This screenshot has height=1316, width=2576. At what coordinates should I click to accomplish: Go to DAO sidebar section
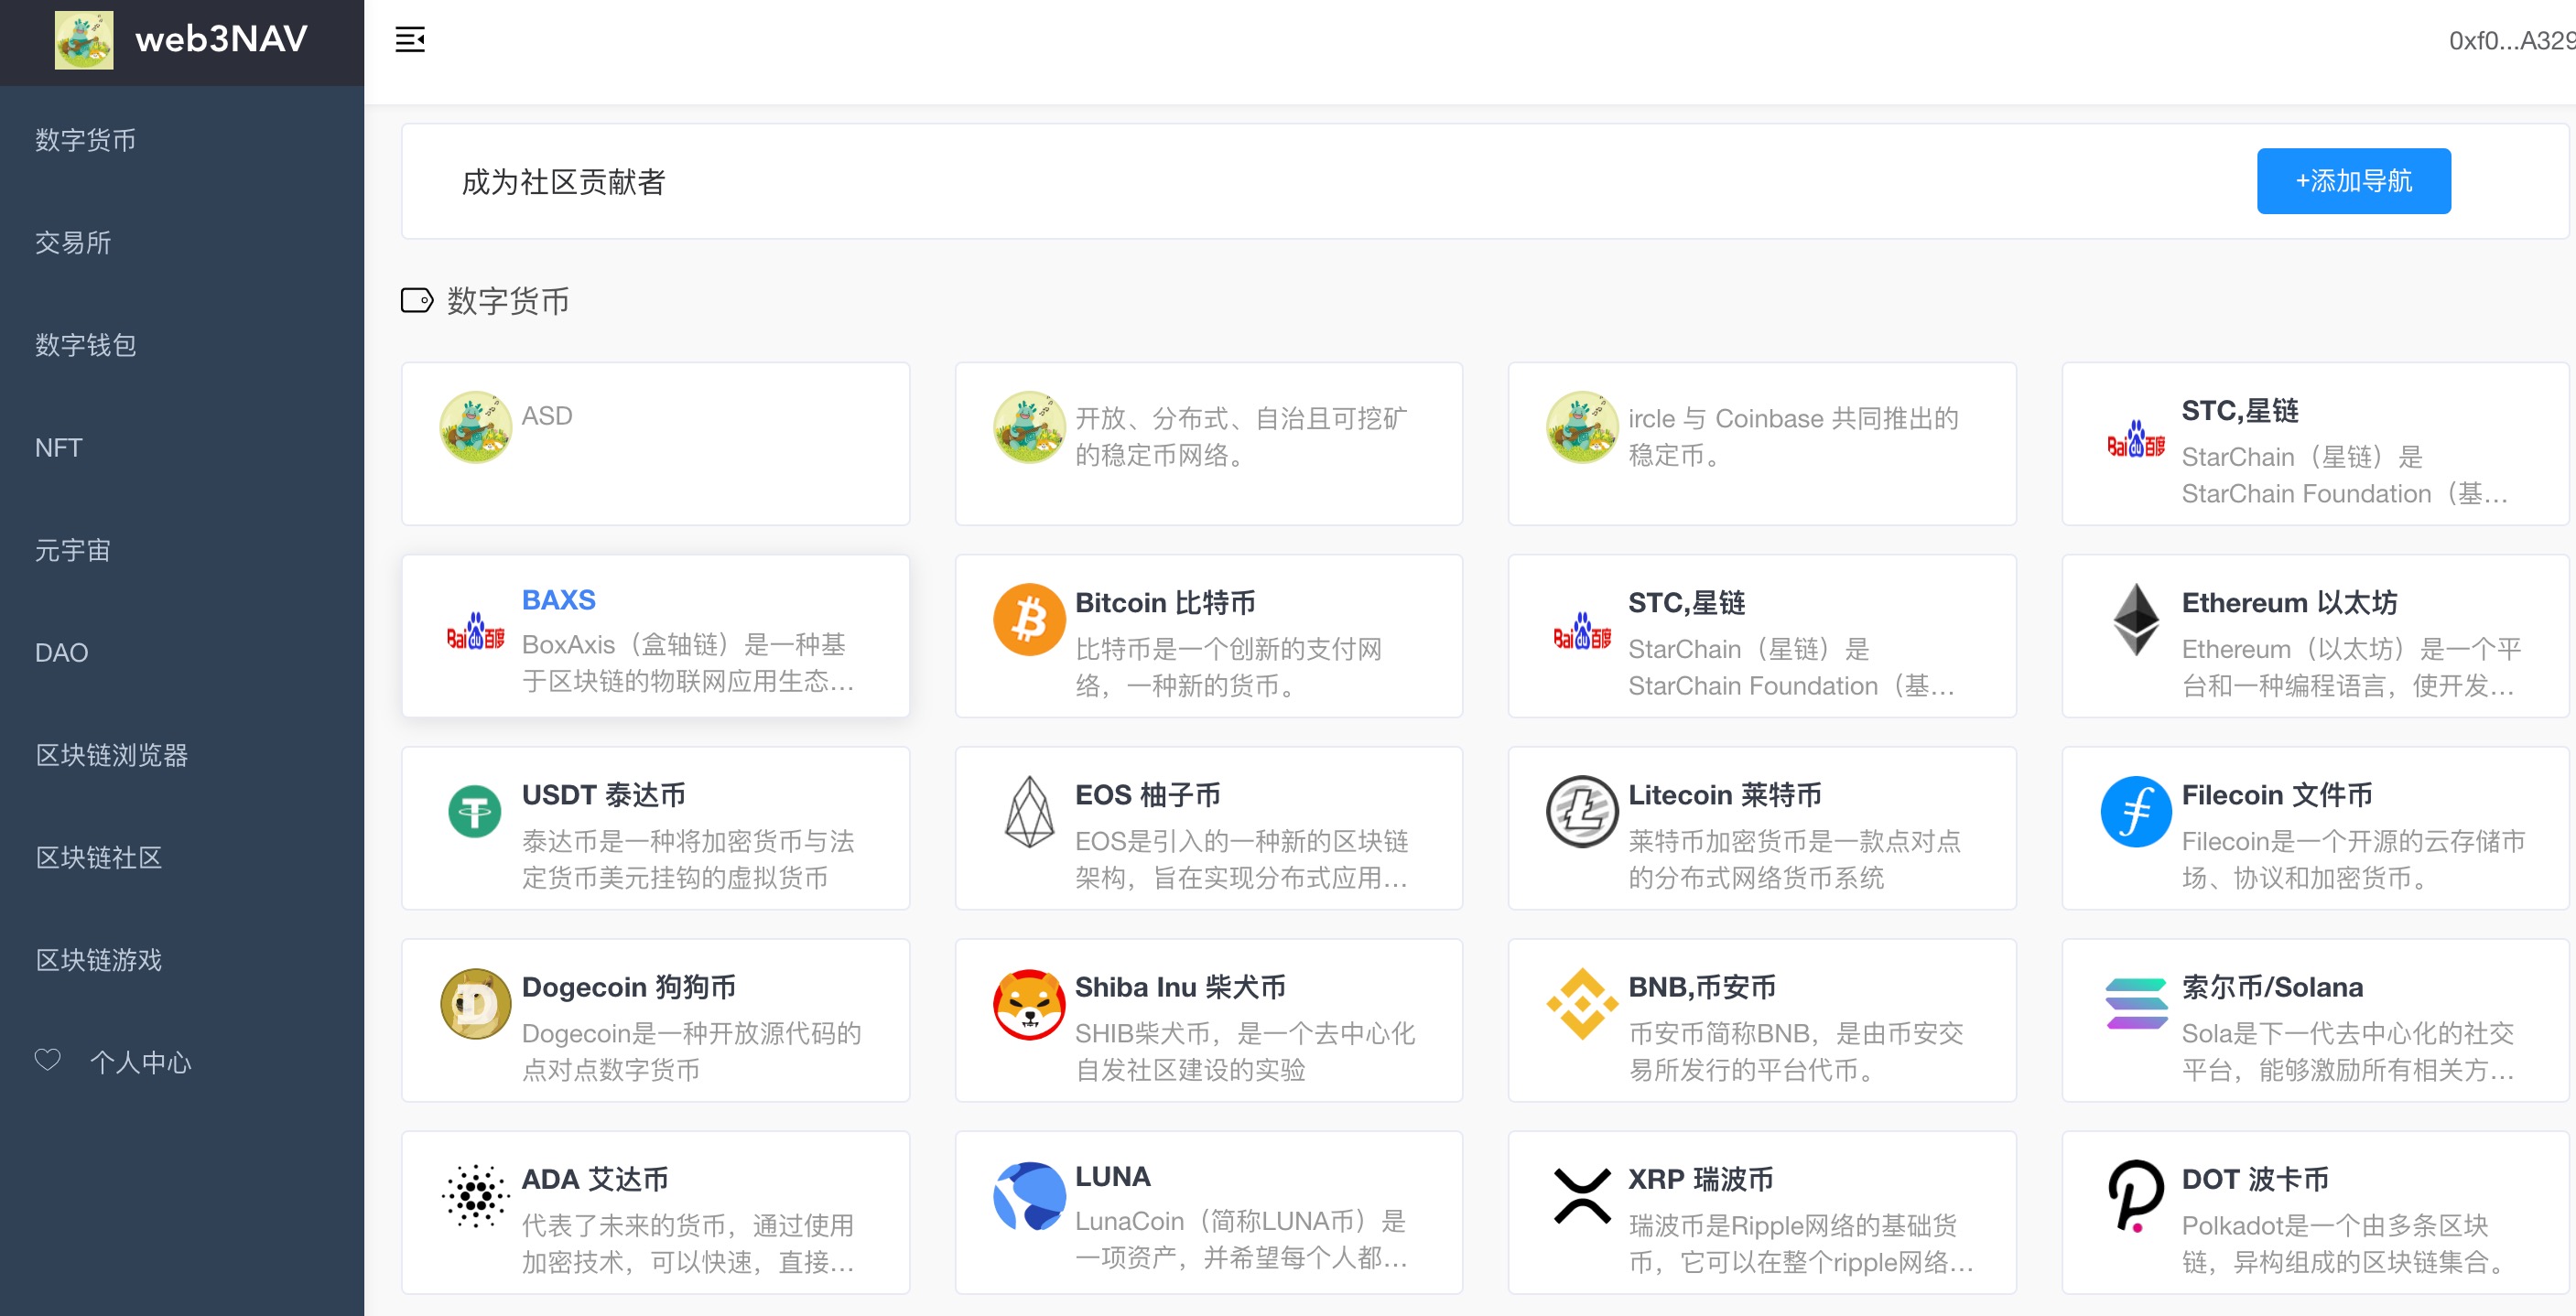tap(61, 652)
